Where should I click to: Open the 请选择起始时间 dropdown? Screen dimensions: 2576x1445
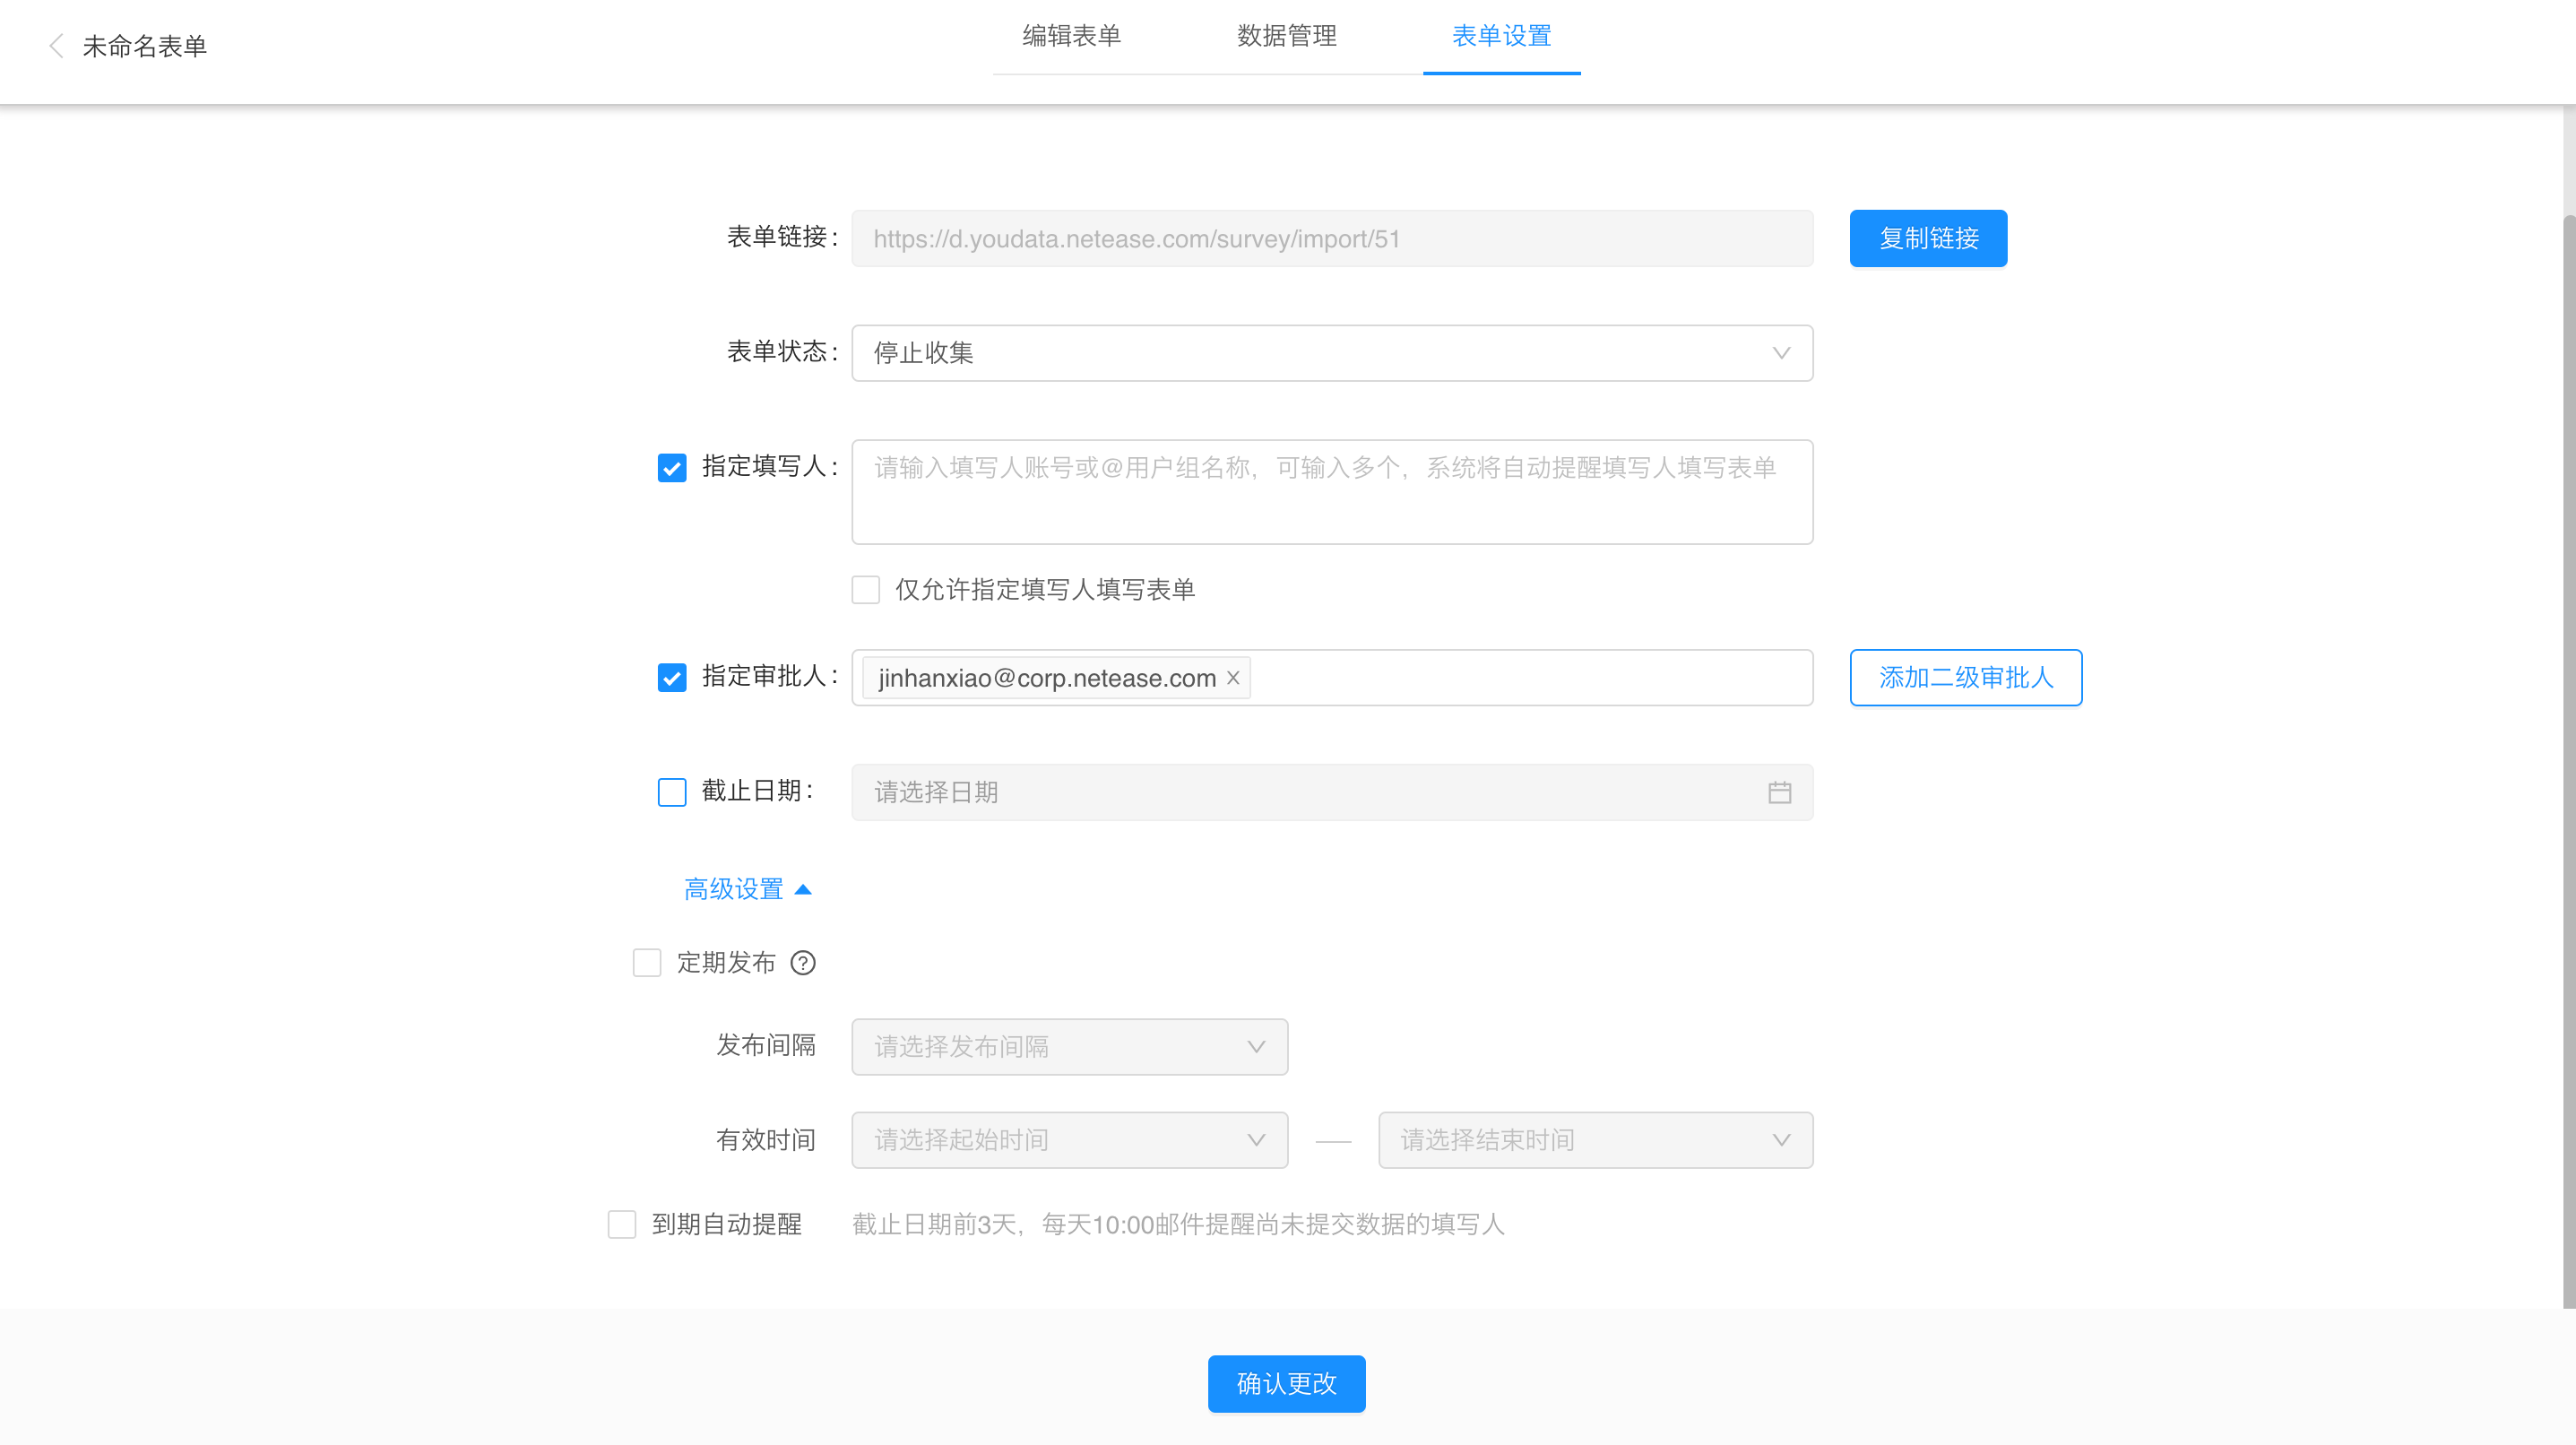coord(1069,1140)
